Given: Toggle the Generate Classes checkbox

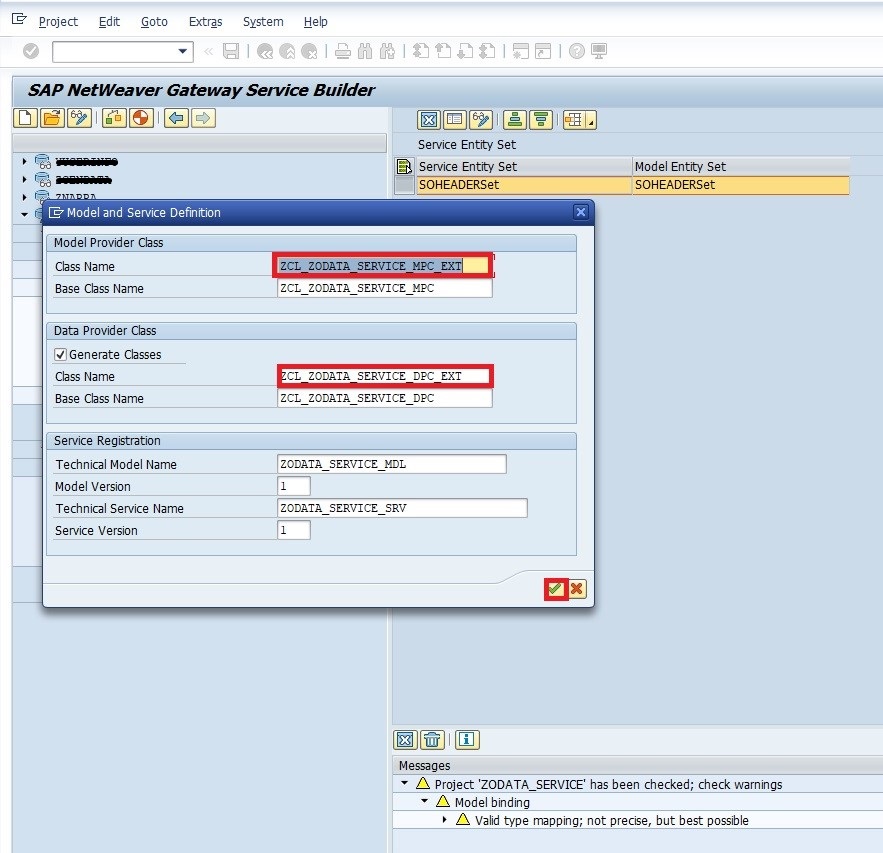Looking at the screenshot, I should pyautogui.click(x=60, y=355).
